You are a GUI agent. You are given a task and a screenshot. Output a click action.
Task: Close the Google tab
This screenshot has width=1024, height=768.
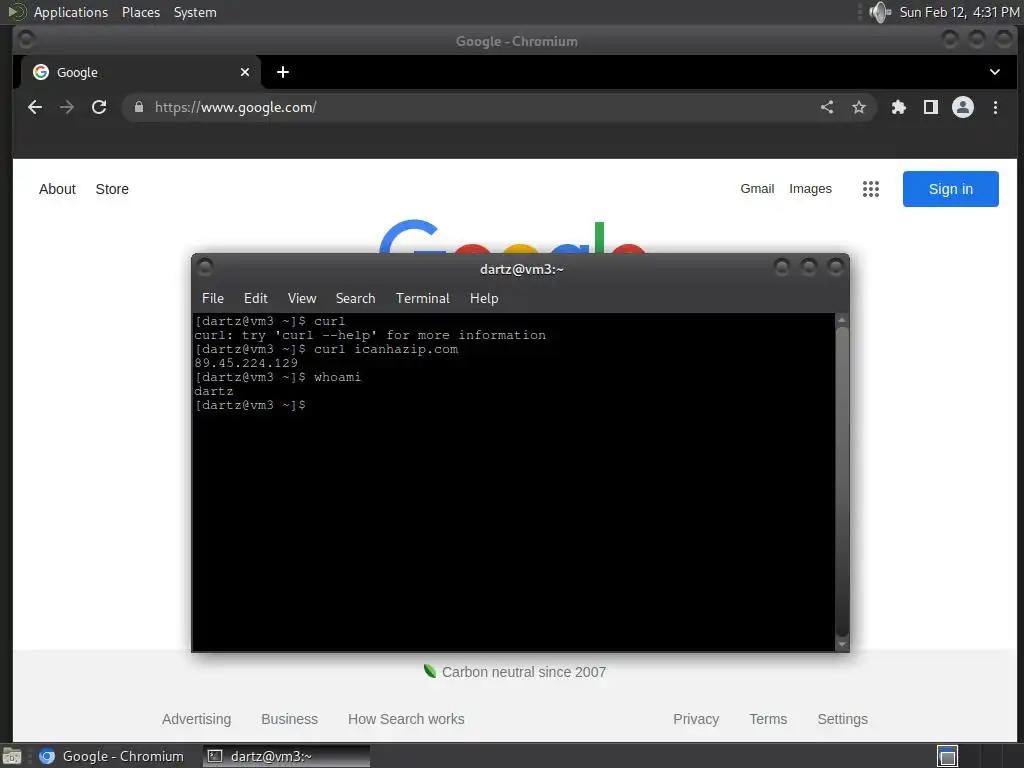(245, 72)
